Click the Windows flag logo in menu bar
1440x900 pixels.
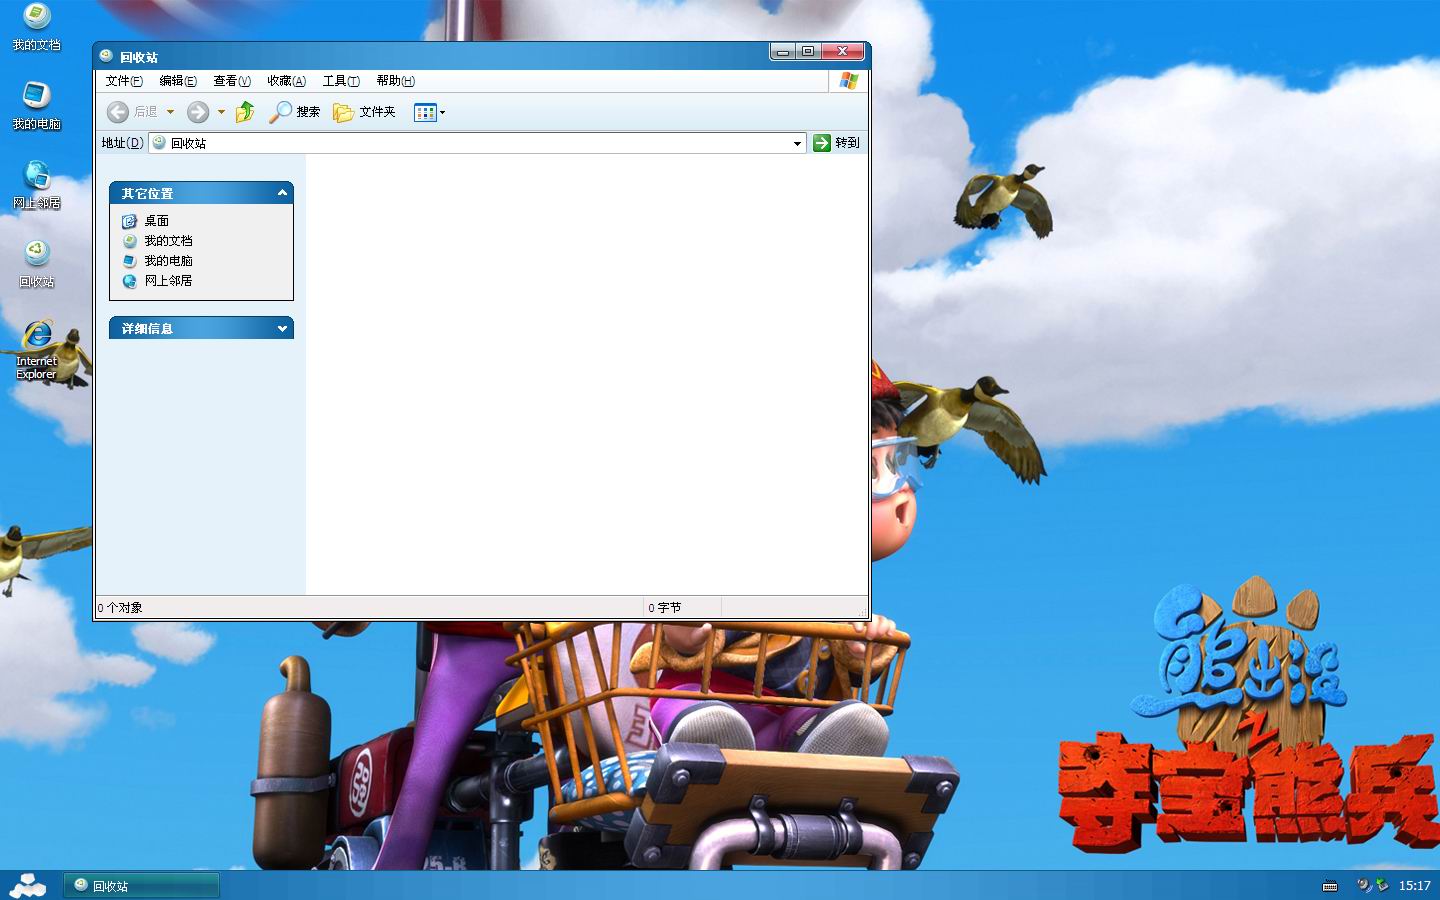point(849,81)
